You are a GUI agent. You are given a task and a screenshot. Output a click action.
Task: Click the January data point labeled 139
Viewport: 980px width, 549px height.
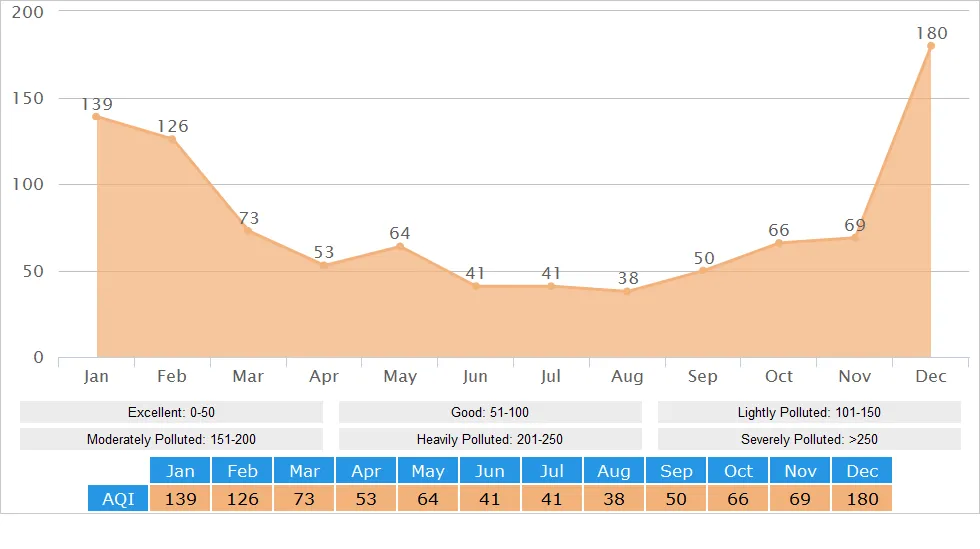point(96,117)
